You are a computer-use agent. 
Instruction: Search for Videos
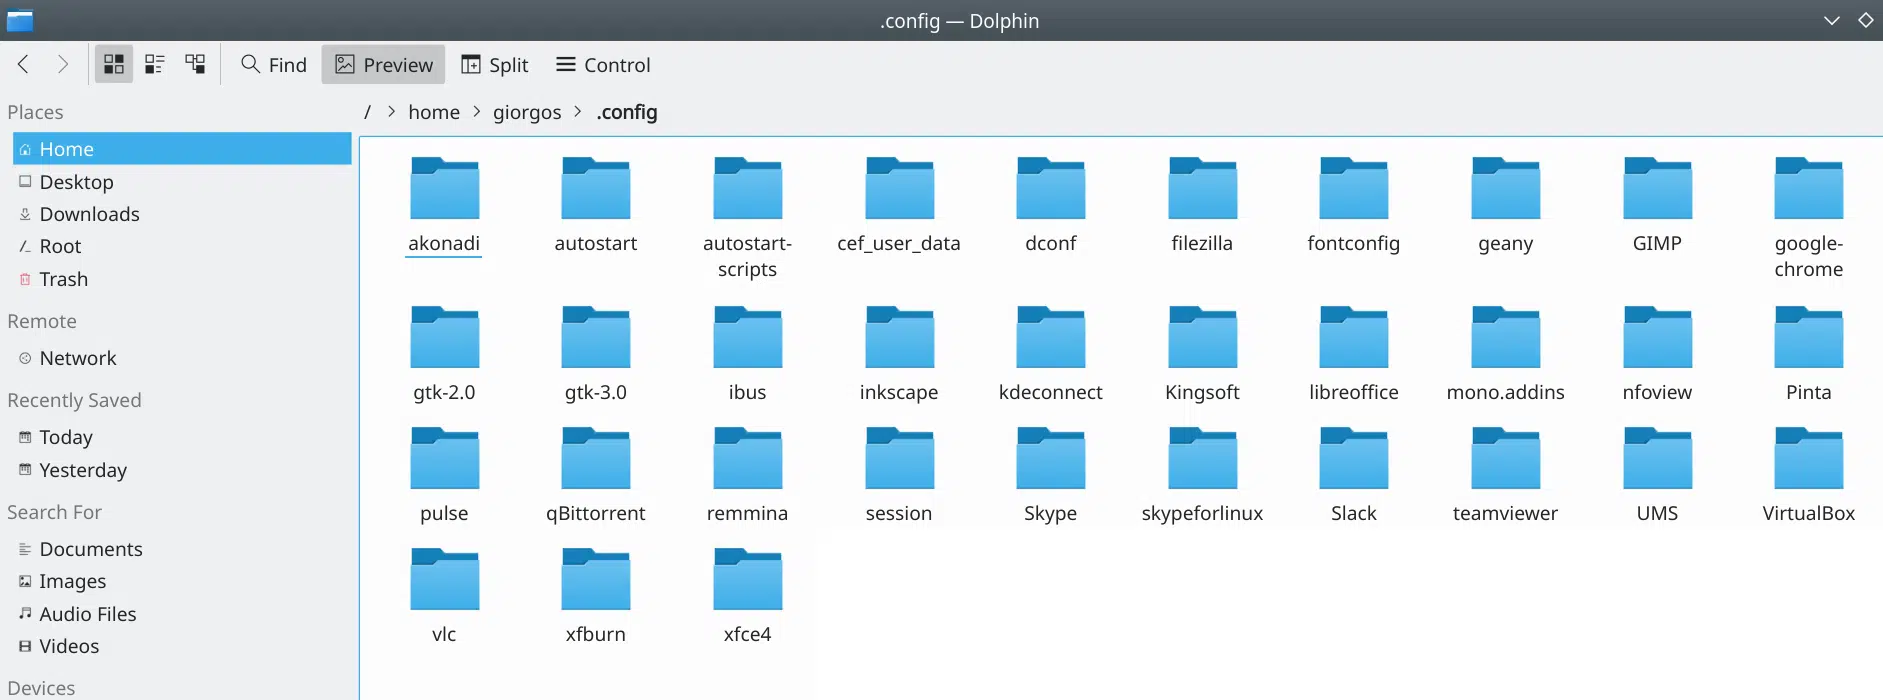click(x=182, y=646)
